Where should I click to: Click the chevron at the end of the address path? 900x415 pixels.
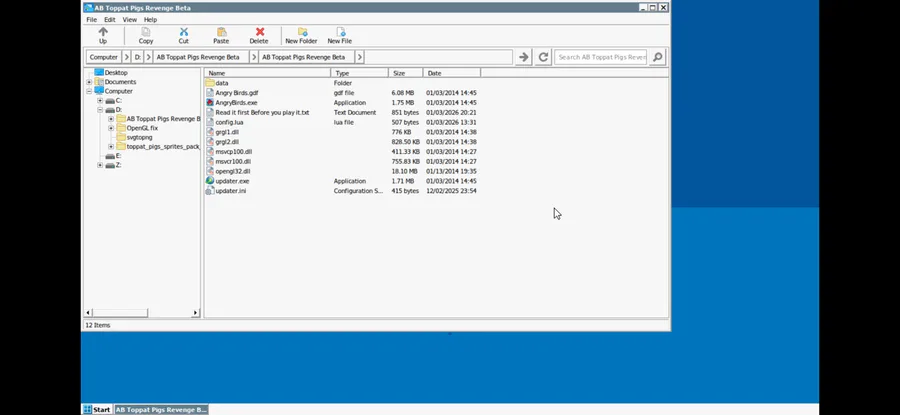pyautogui.click(x=359, y=57)
